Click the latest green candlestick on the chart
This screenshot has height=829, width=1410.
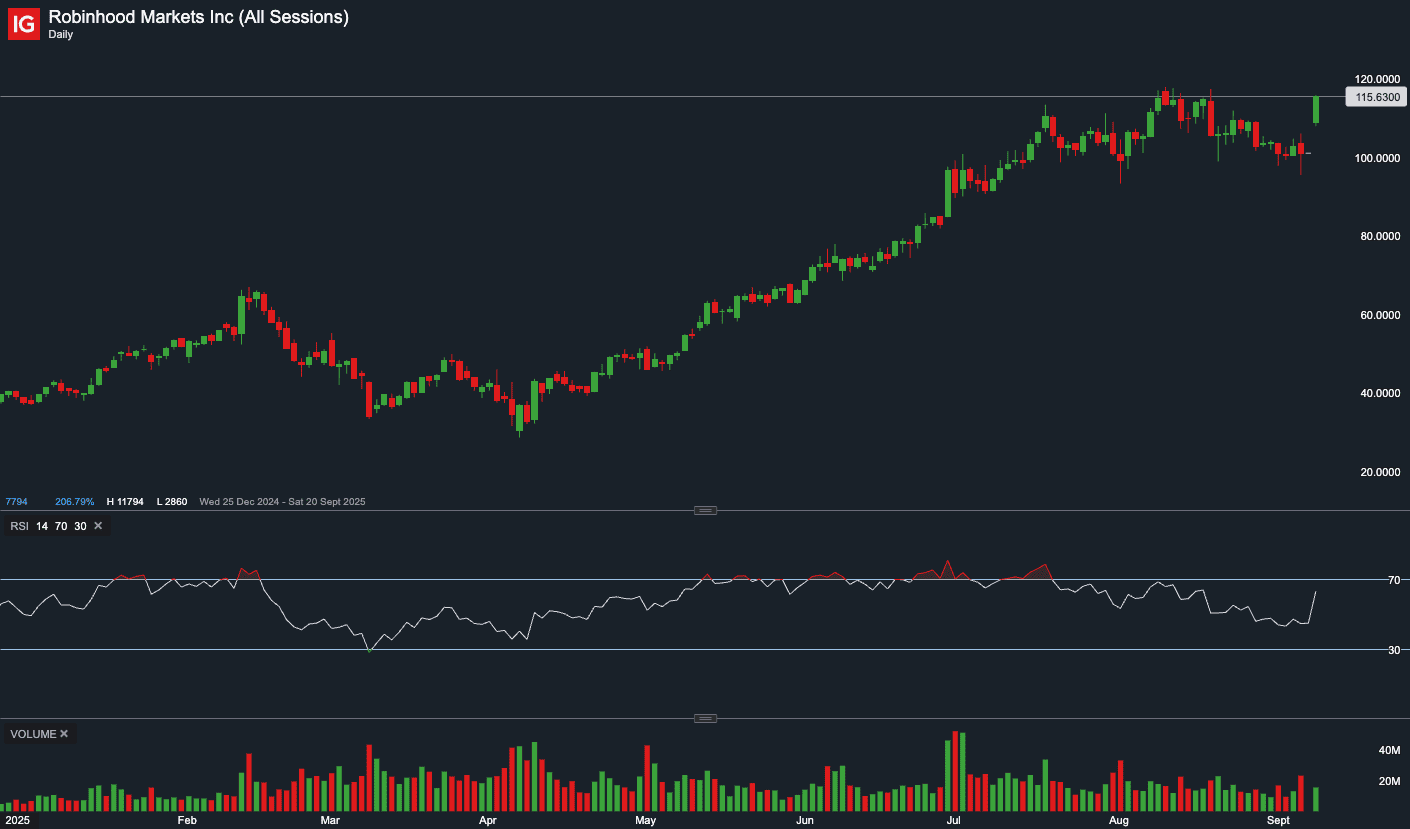tap(1316, 110)
